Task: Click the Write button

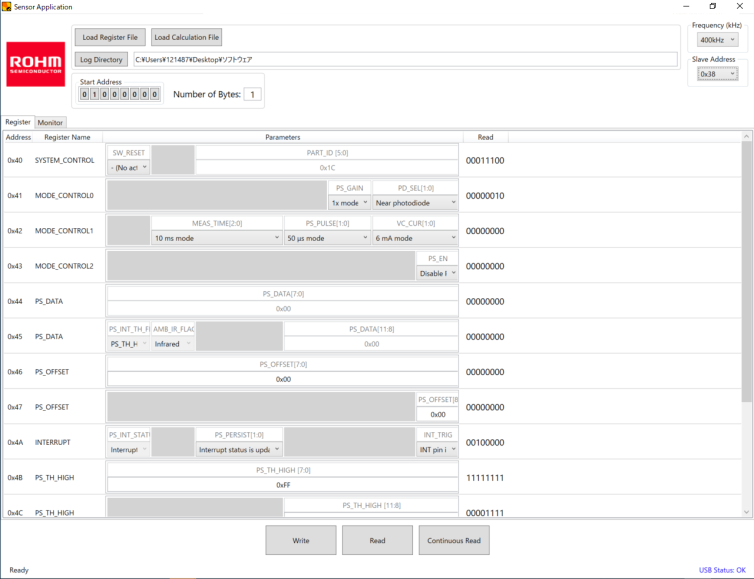Action: point(300,540)
